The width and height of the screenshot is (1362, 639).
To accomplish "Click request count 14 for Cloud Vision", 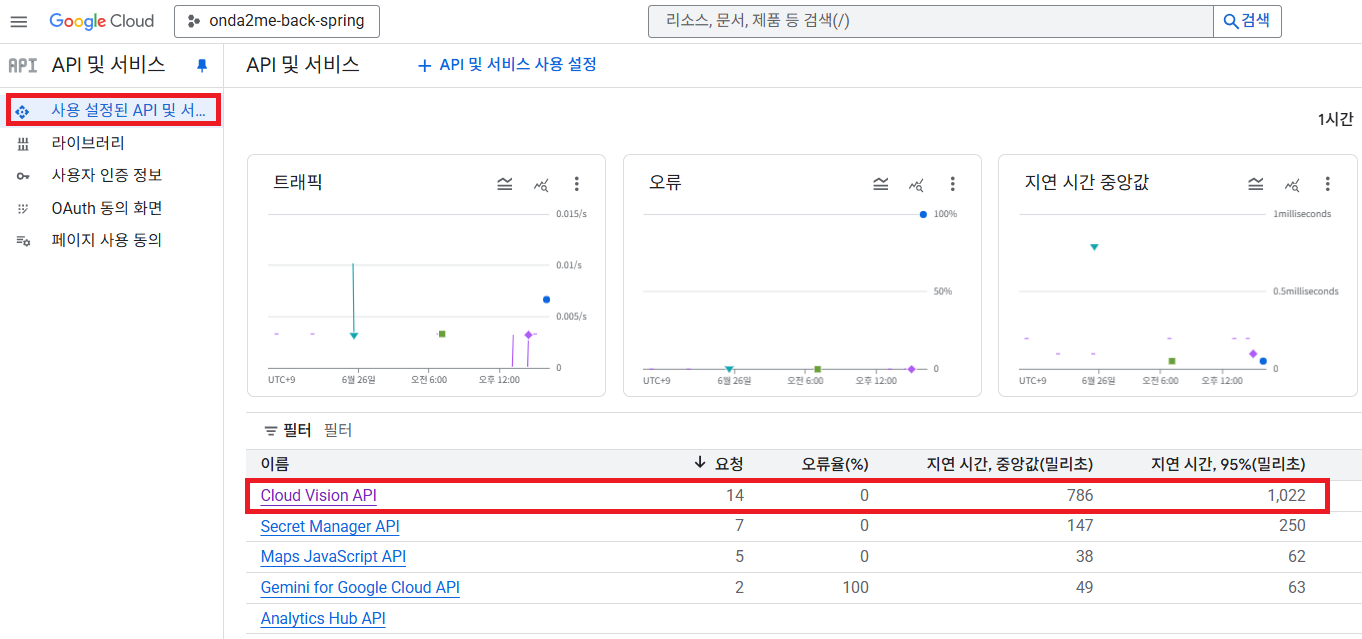I will coord(735,496).
